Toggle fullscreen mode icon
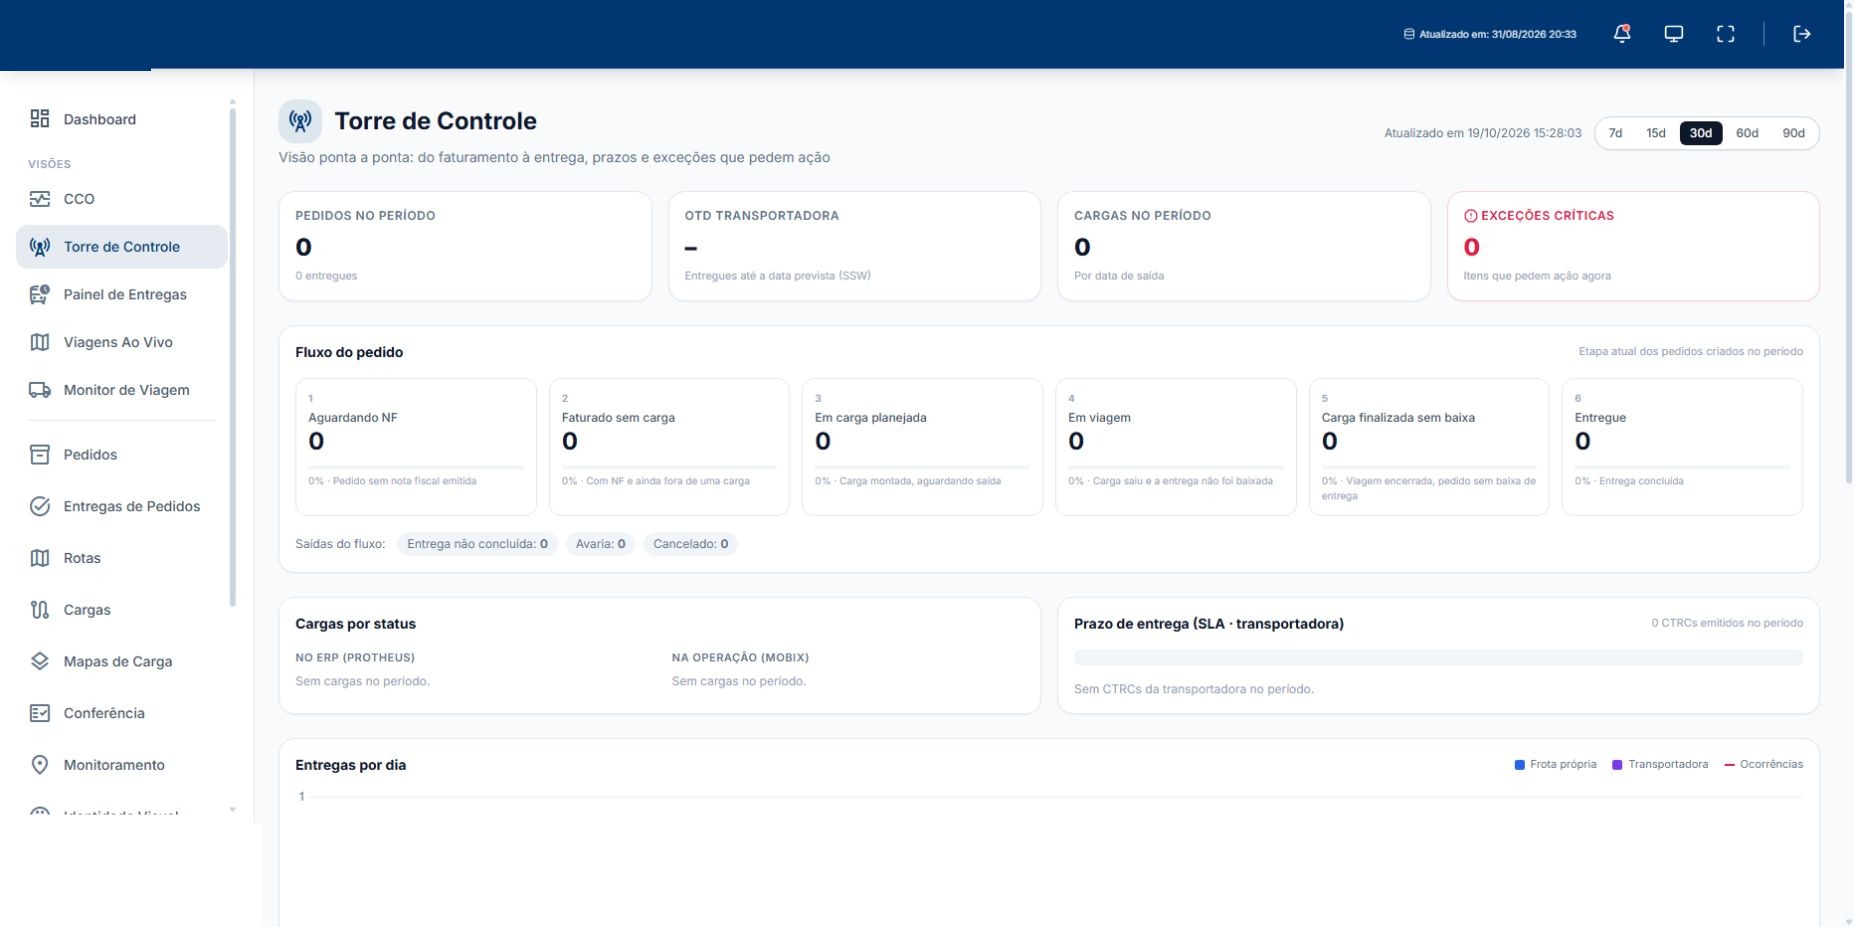This screenshot has height=927, width=1854. (x=1726, y=34)
